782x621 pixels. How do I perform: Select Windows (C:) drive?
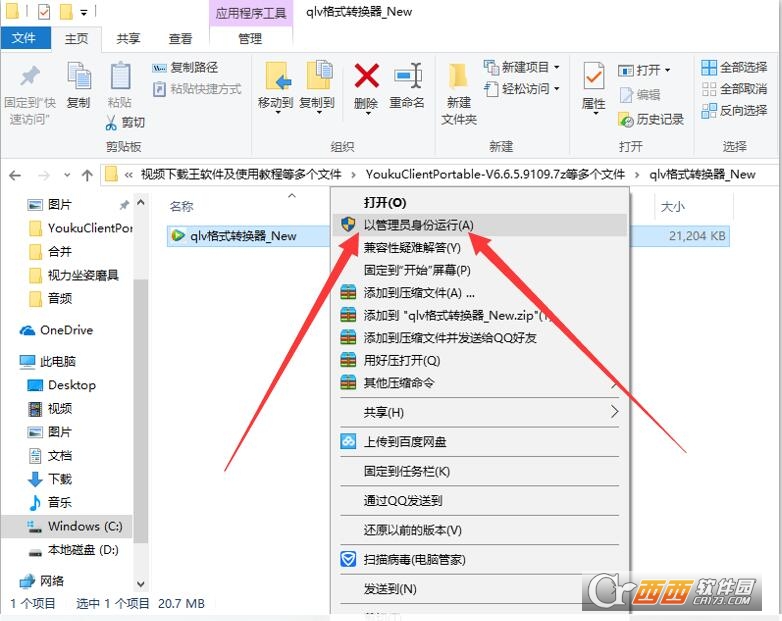[x=67, y=526]
